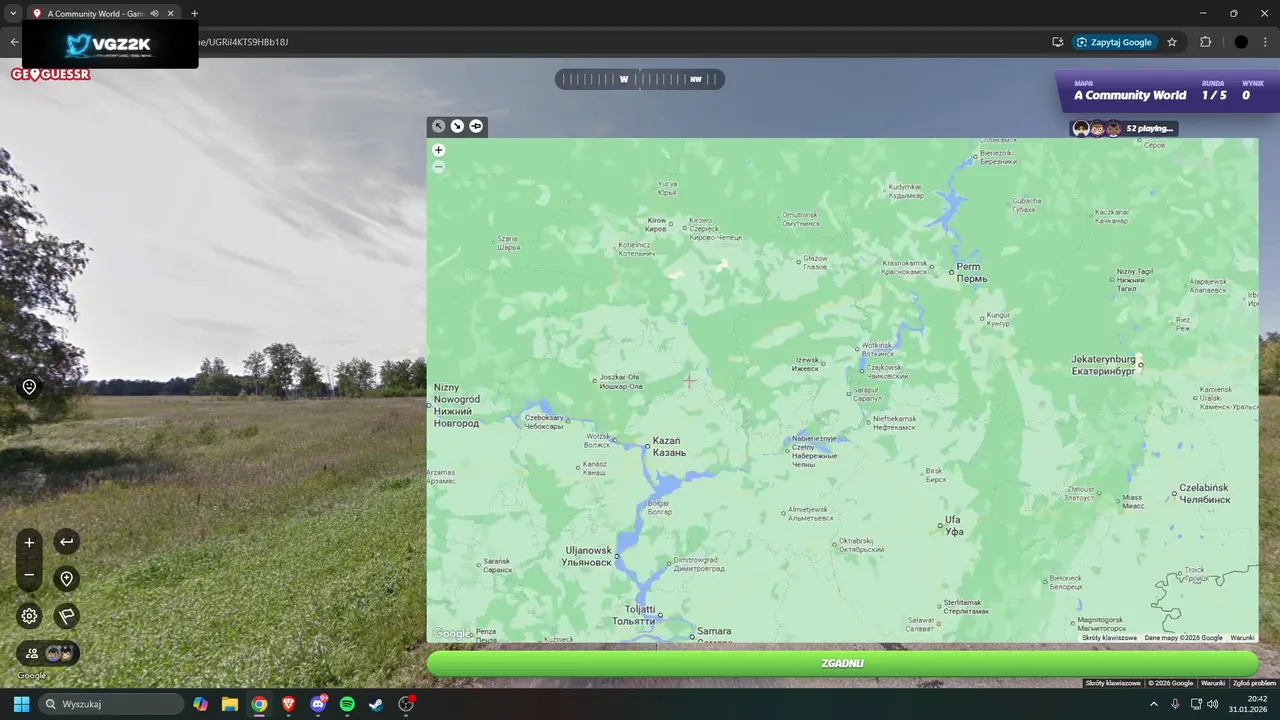The height and width of the screenshot is (720, 1280).
Task: Close the A Community World tab
Action: 170,13
